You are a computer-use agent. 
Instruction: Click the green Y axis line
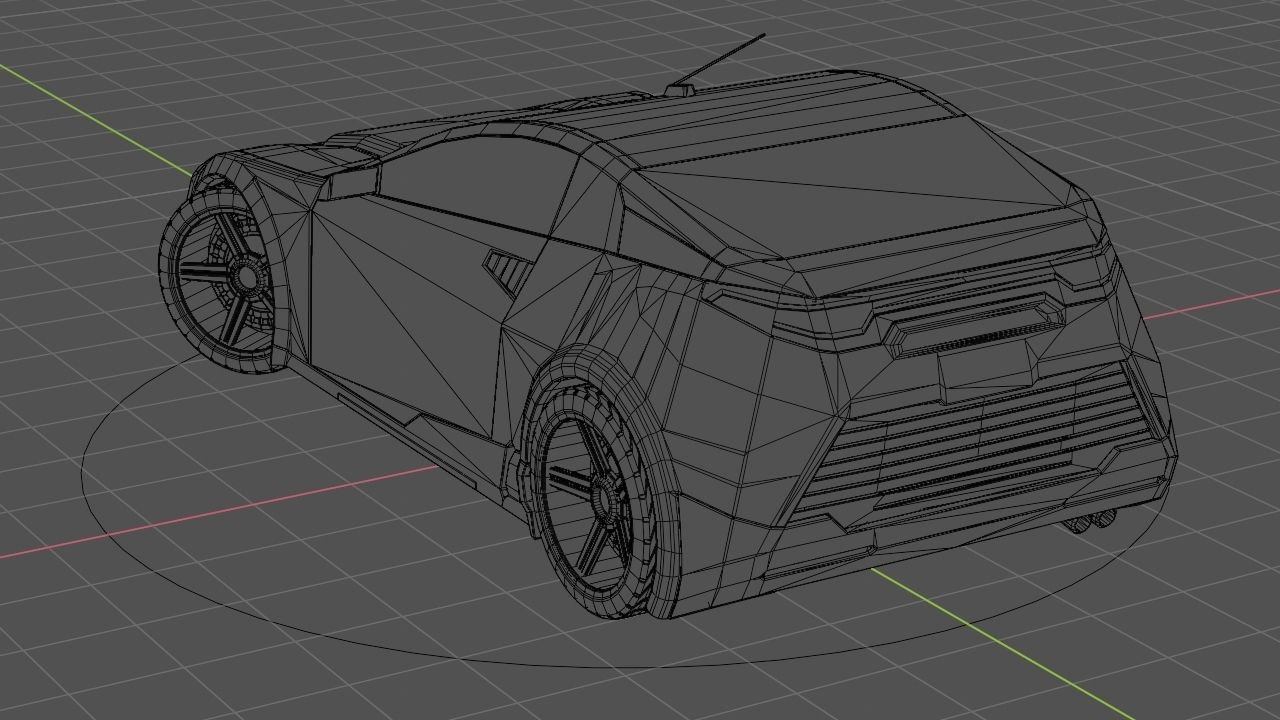pos(1000,644)
